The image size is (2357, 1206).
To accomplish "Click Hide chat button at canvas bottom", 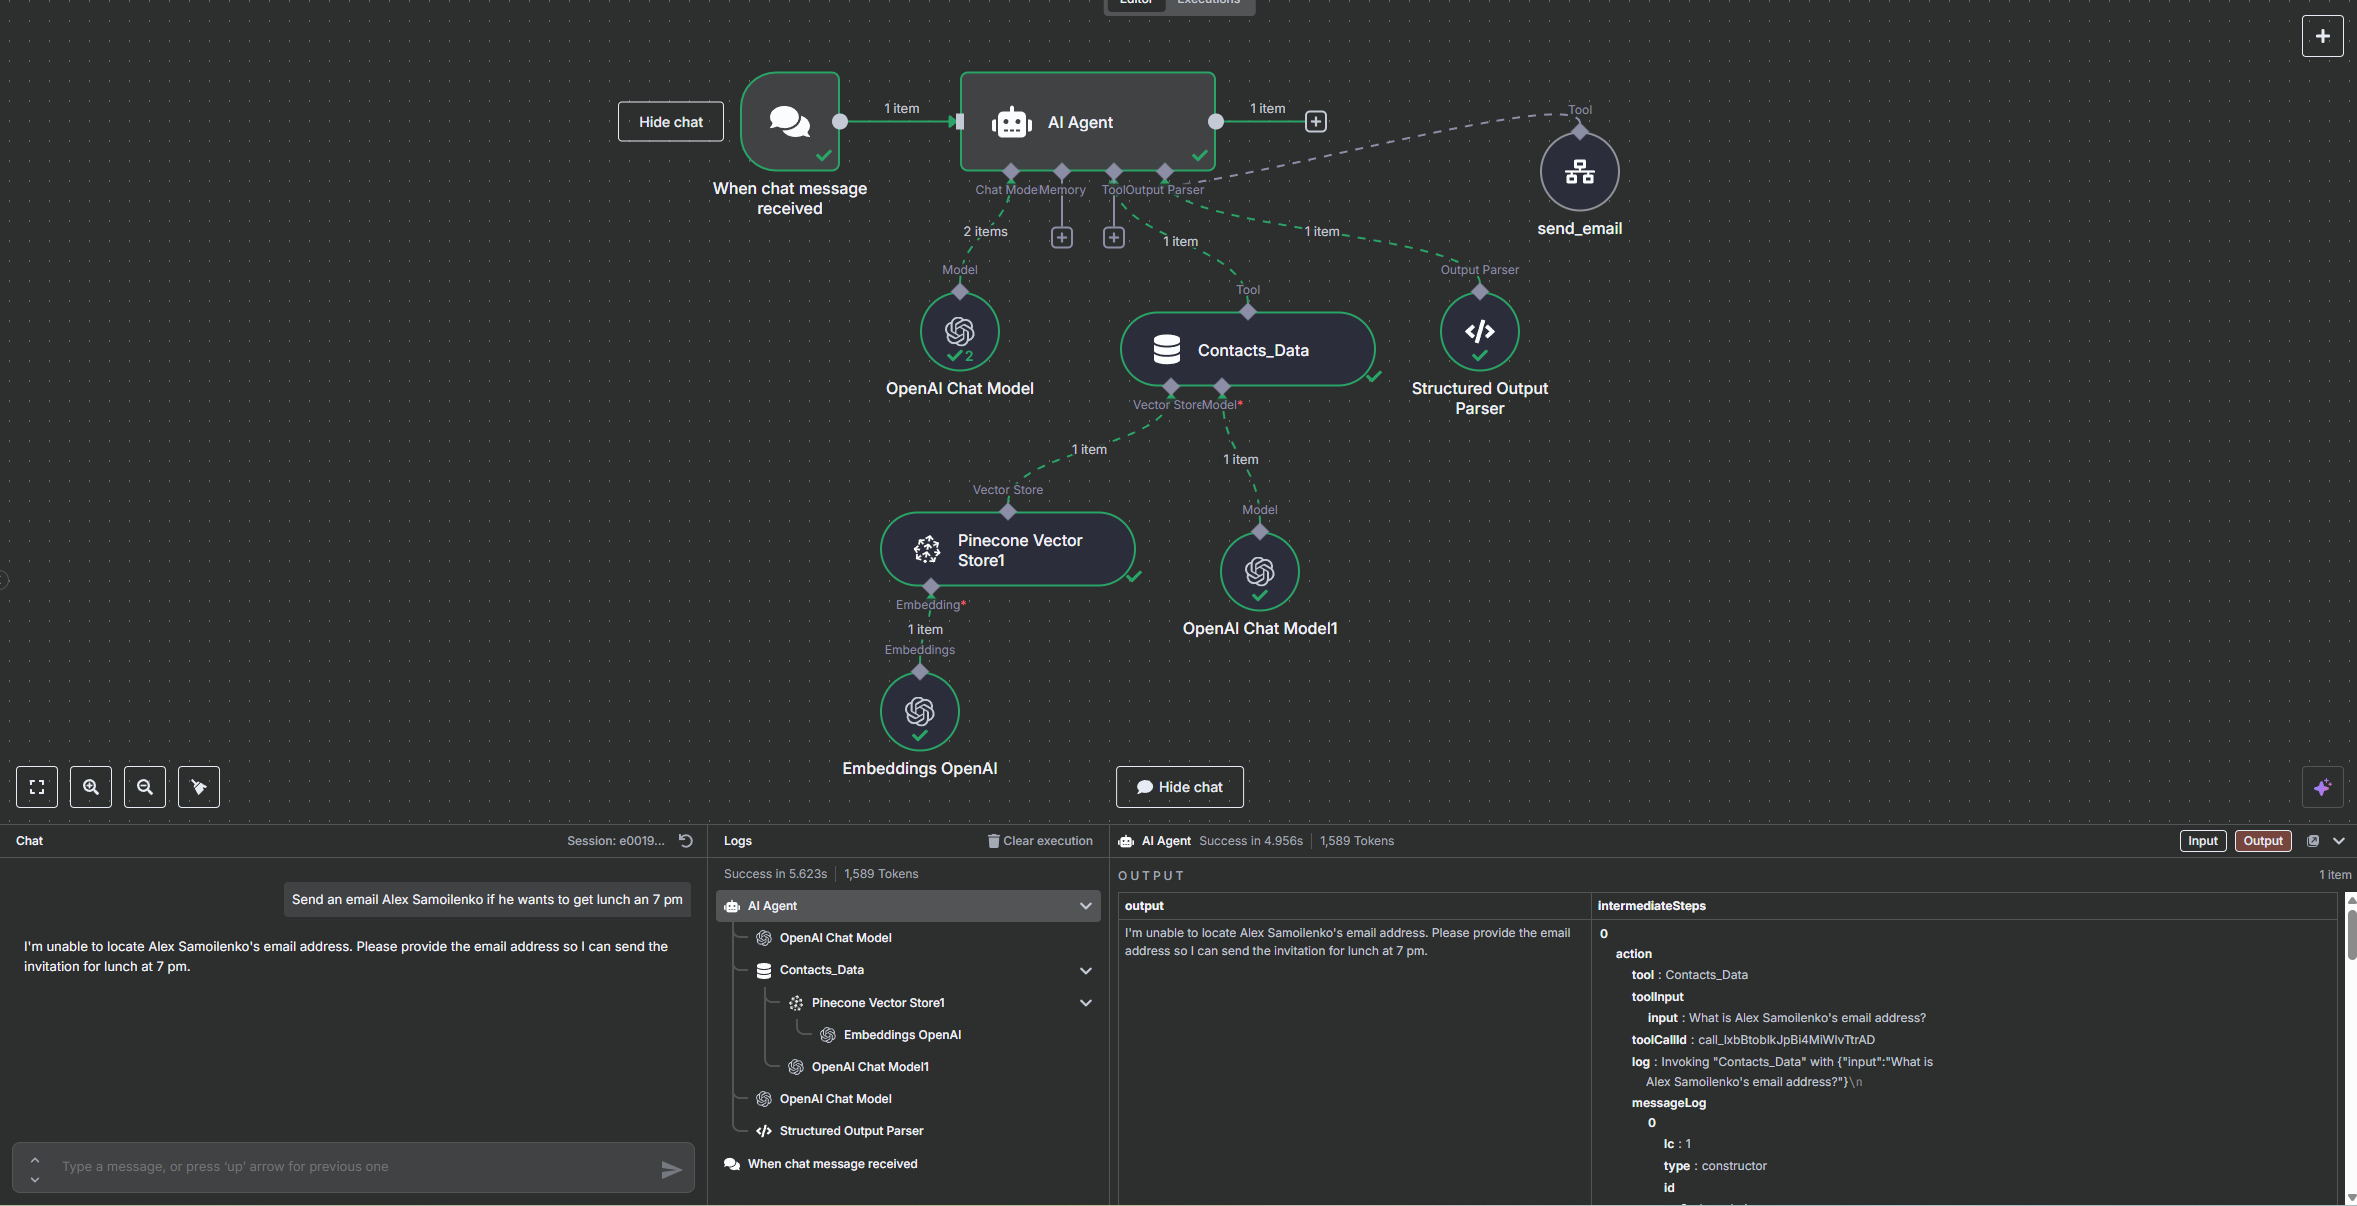I will (x=1180, y=787).
